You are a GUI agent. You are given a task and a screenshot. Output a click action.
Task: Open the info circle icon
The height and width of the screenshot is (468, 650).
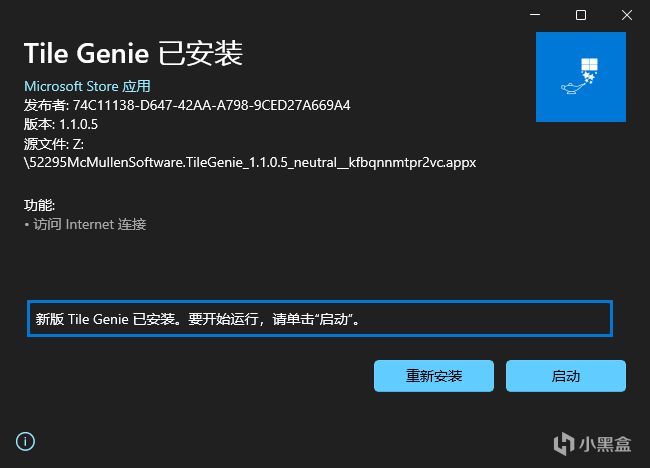[x=25, y=441]
